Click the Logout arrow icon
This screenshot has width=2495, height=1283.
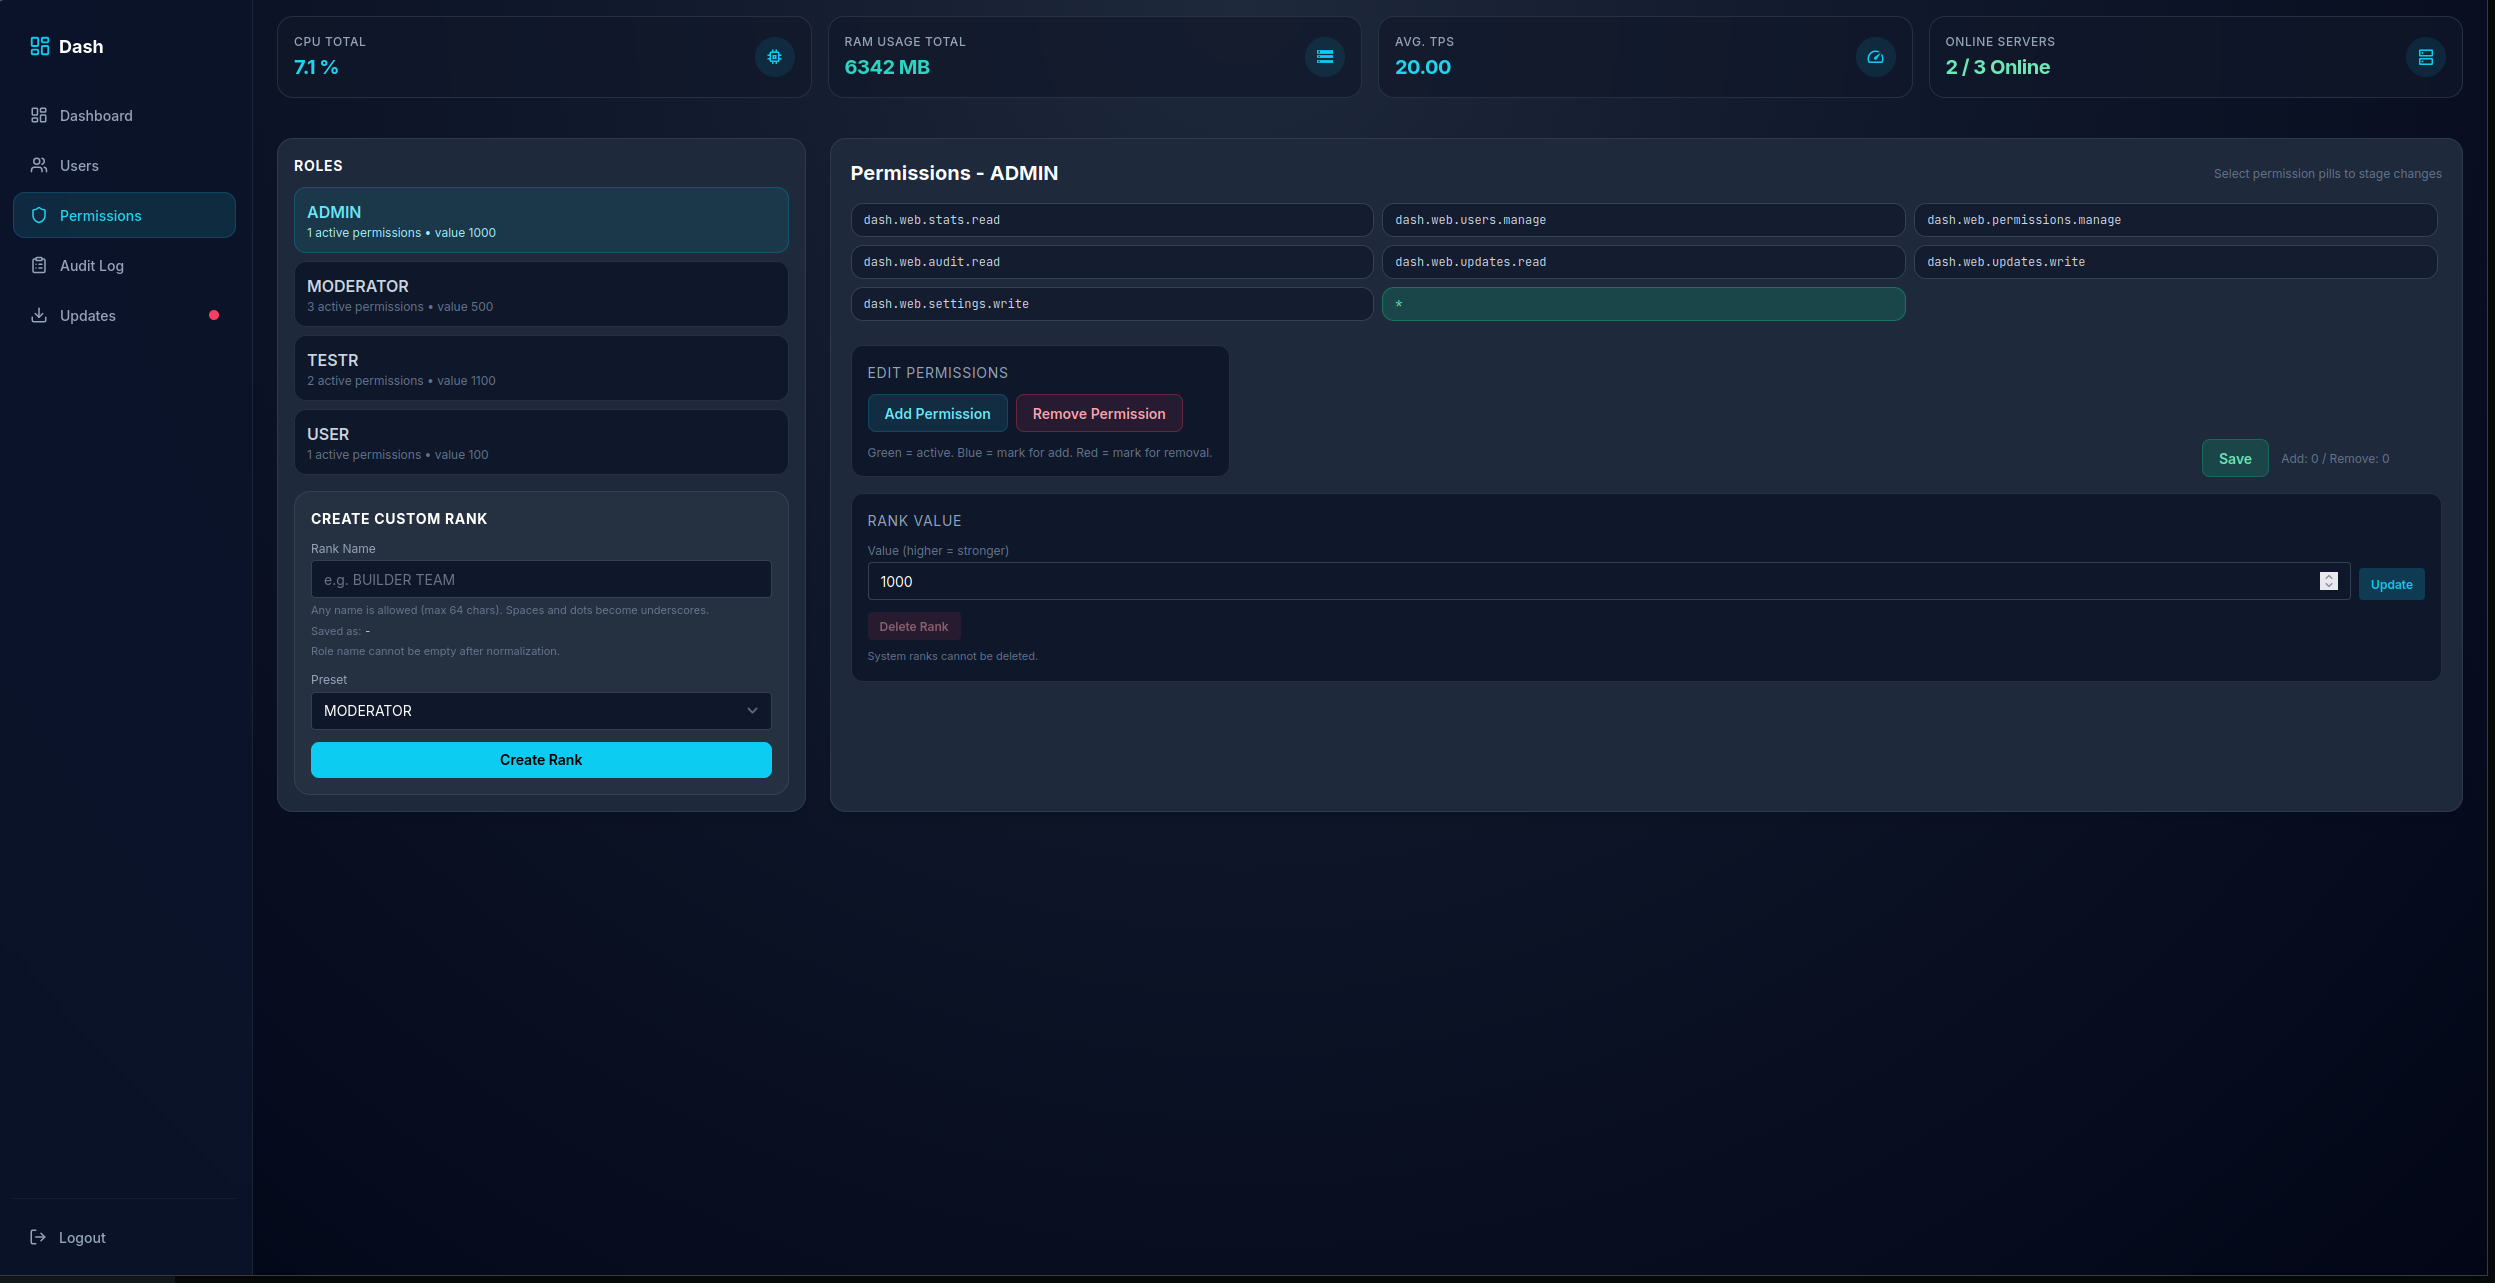(x=38, y=1237)
